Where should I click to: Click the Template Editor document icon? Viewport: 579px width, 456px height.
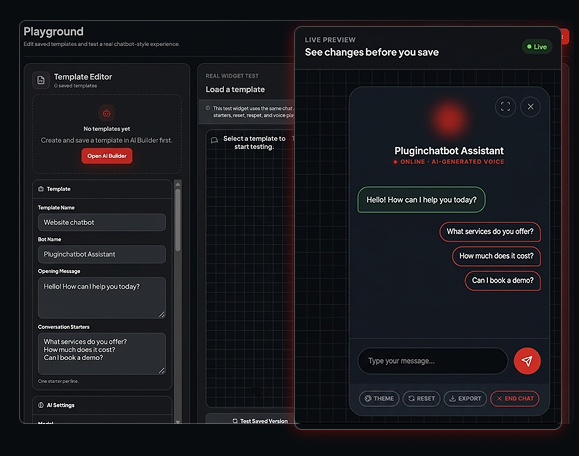pos(41,80)
